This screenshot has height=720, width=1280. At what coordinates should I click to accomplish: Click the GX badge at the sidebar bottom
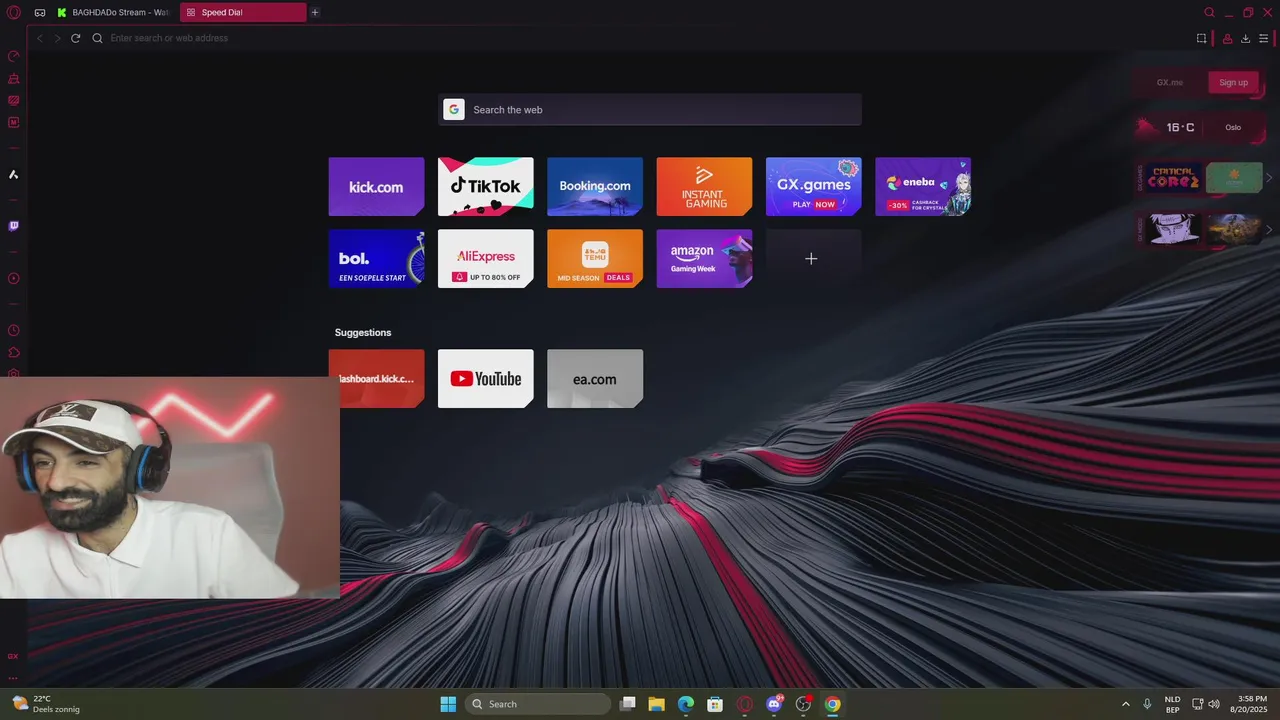13,656
